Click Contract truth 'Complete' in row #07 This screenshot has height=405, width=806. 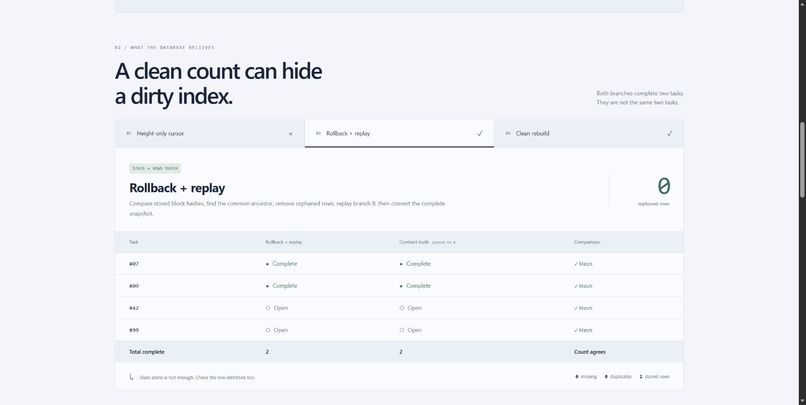click(x=415, y=264)
